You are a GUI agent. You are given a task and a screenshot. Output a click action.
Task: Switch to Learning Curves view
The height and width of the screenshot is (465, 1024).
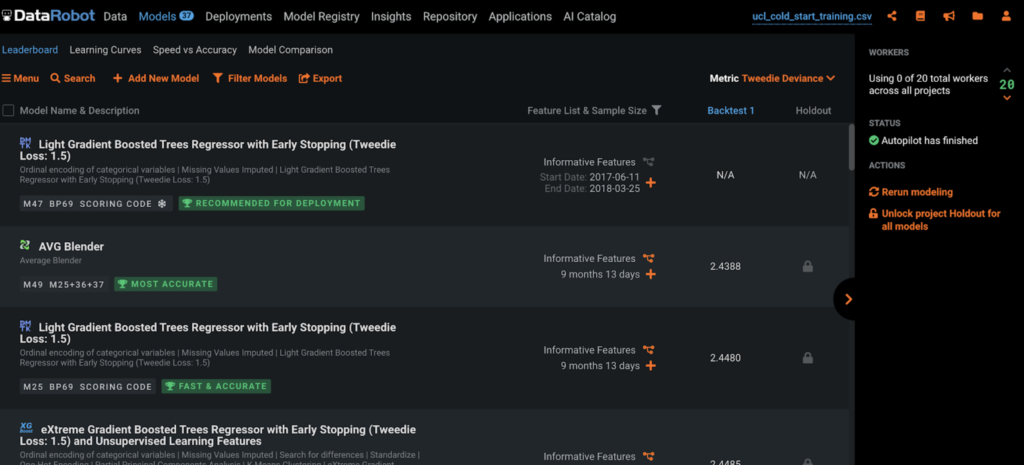click(x=105, y=50)
